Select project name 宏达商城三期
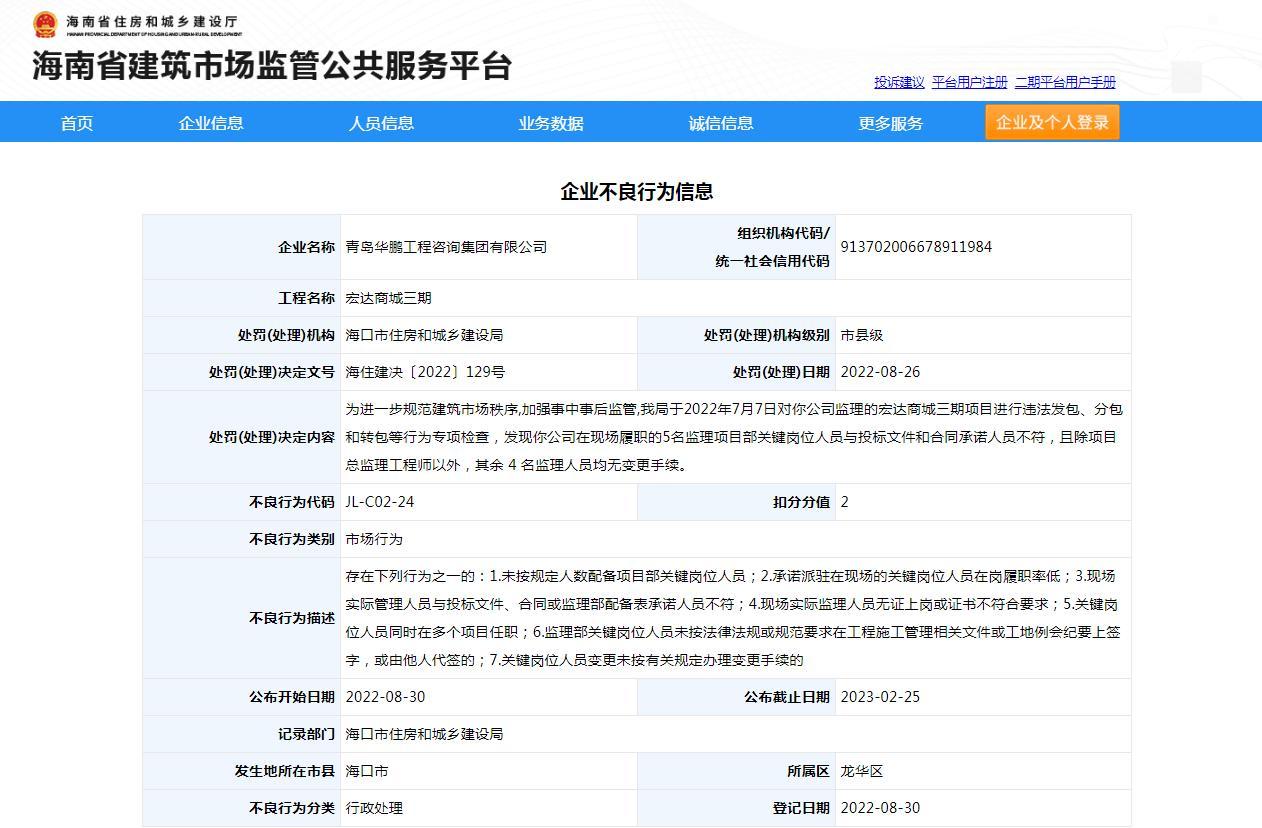The width and height of the screenshot is (1262, 828). (388, 298)
